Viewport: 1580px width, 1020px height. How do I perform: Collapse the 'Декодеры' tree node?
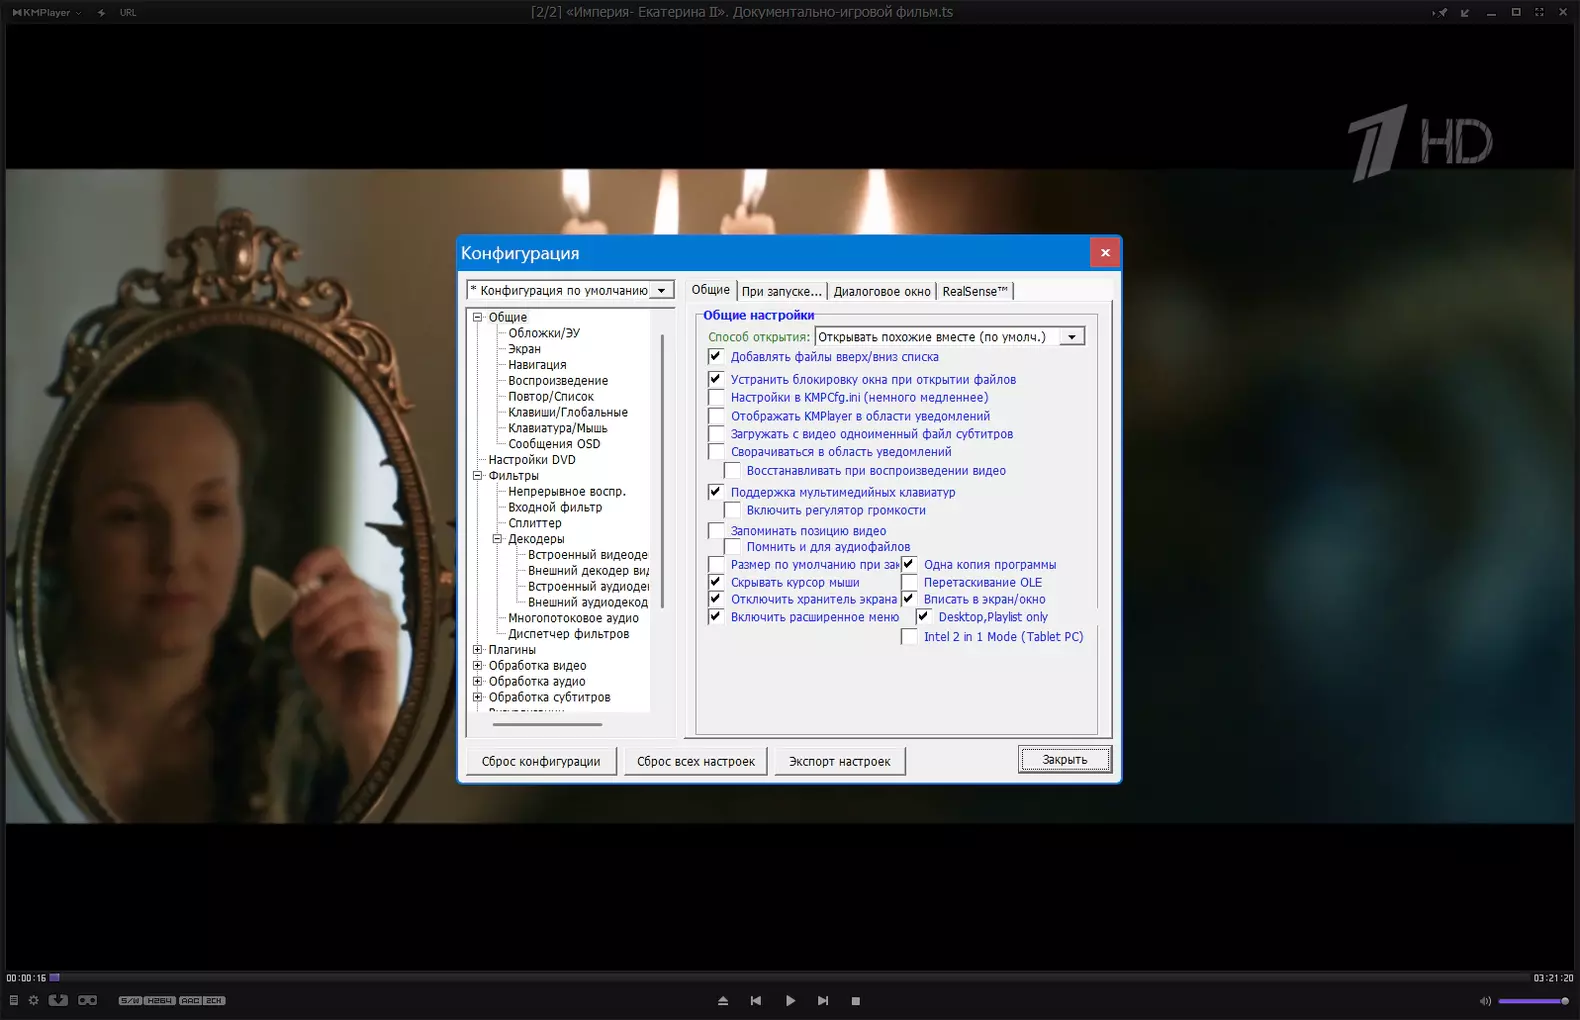point(498,539)
